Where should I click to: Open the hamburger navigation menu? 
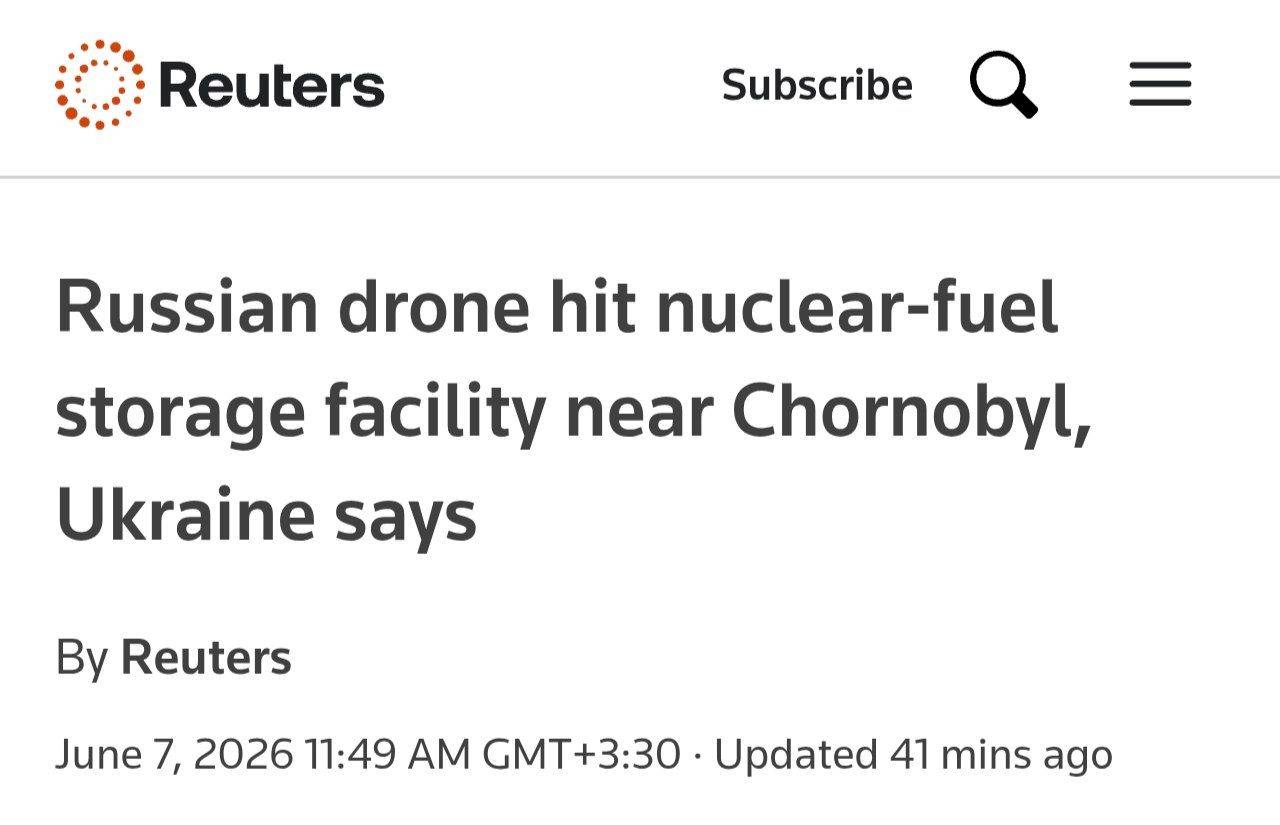pos(1160,84)
